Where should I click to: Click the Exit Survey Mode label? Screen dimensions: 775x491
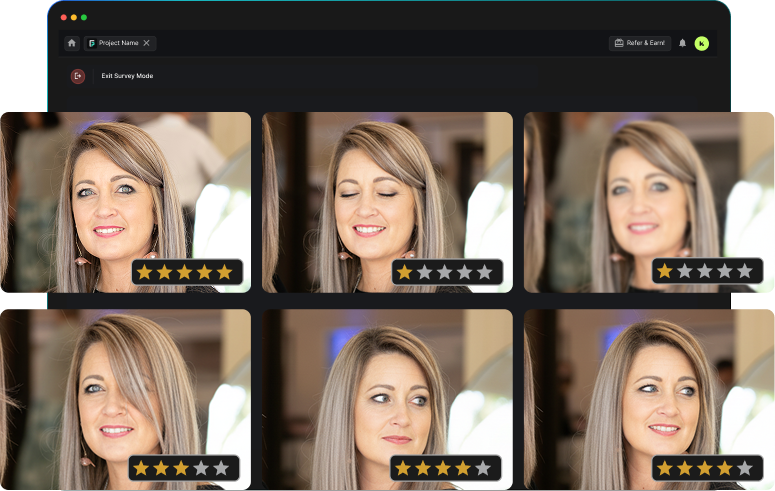tap(127, 76)
